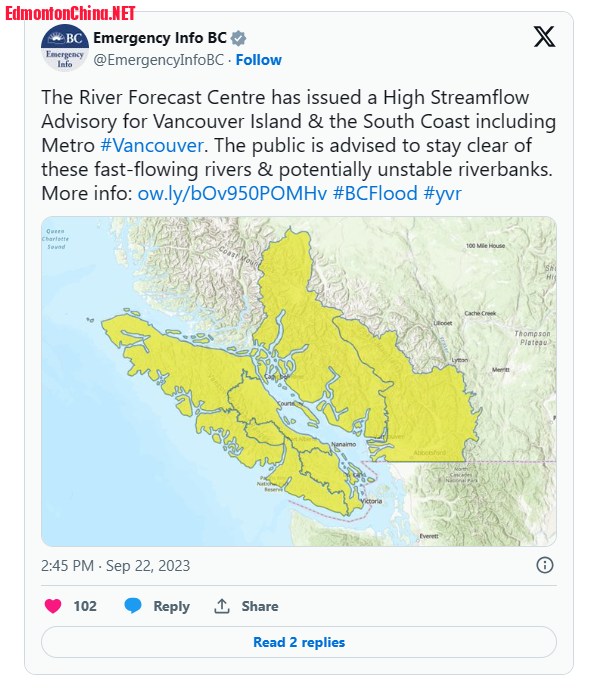The image size is (601, 695).
Task: Open the ow.ly/bOv950POMHv link
Action: 232,193
